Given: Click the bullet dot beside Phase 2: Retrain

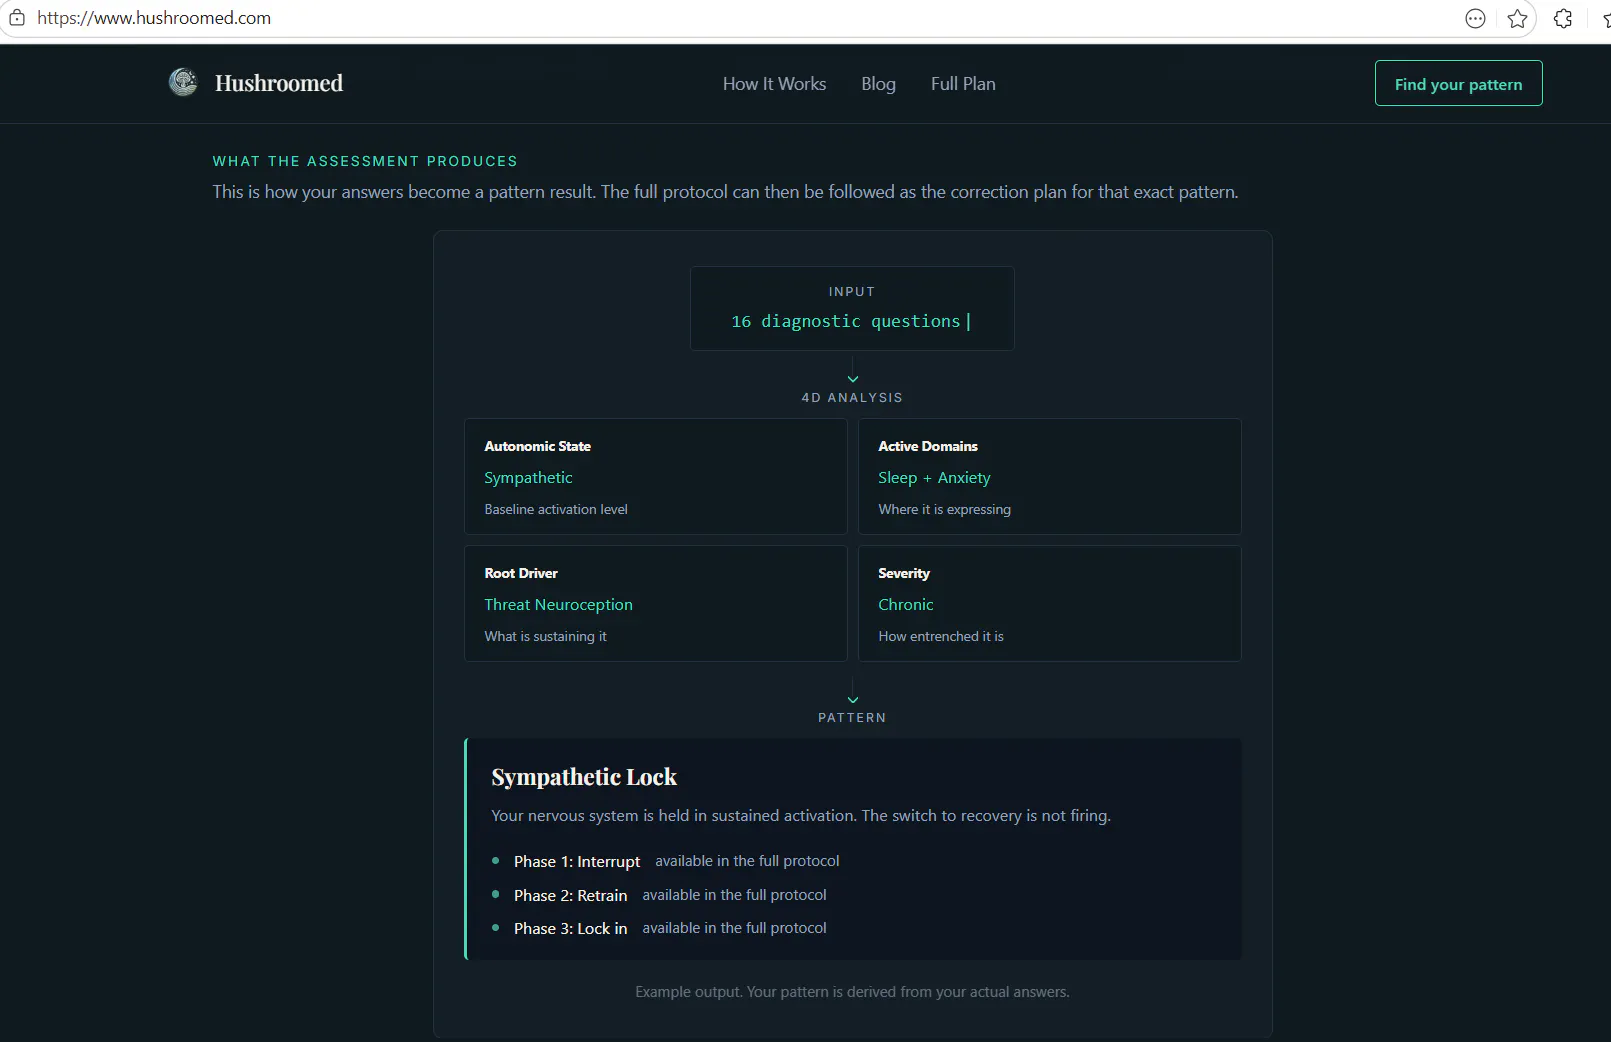Looking at the screenshot, I should [x=495, y=894].
